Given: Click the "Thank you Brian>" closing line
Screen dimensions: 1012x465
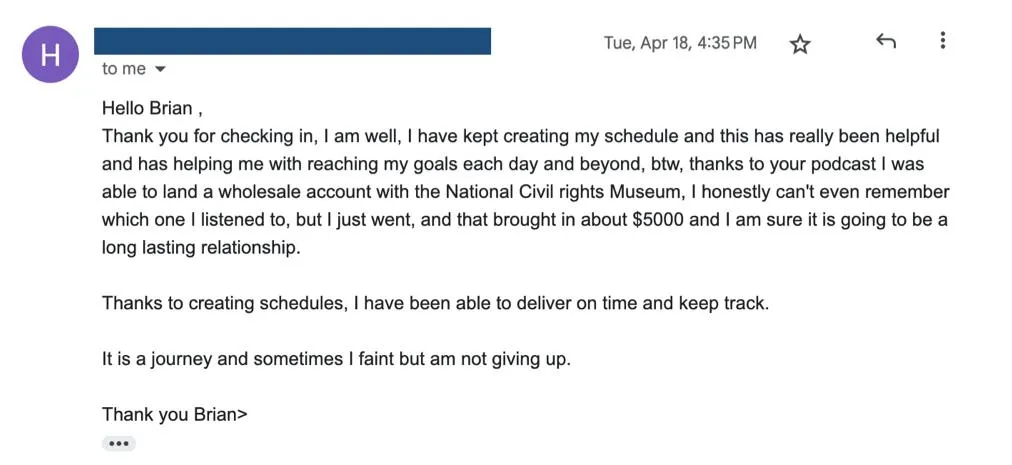Looking at the screenshot, I should point(174,414).
